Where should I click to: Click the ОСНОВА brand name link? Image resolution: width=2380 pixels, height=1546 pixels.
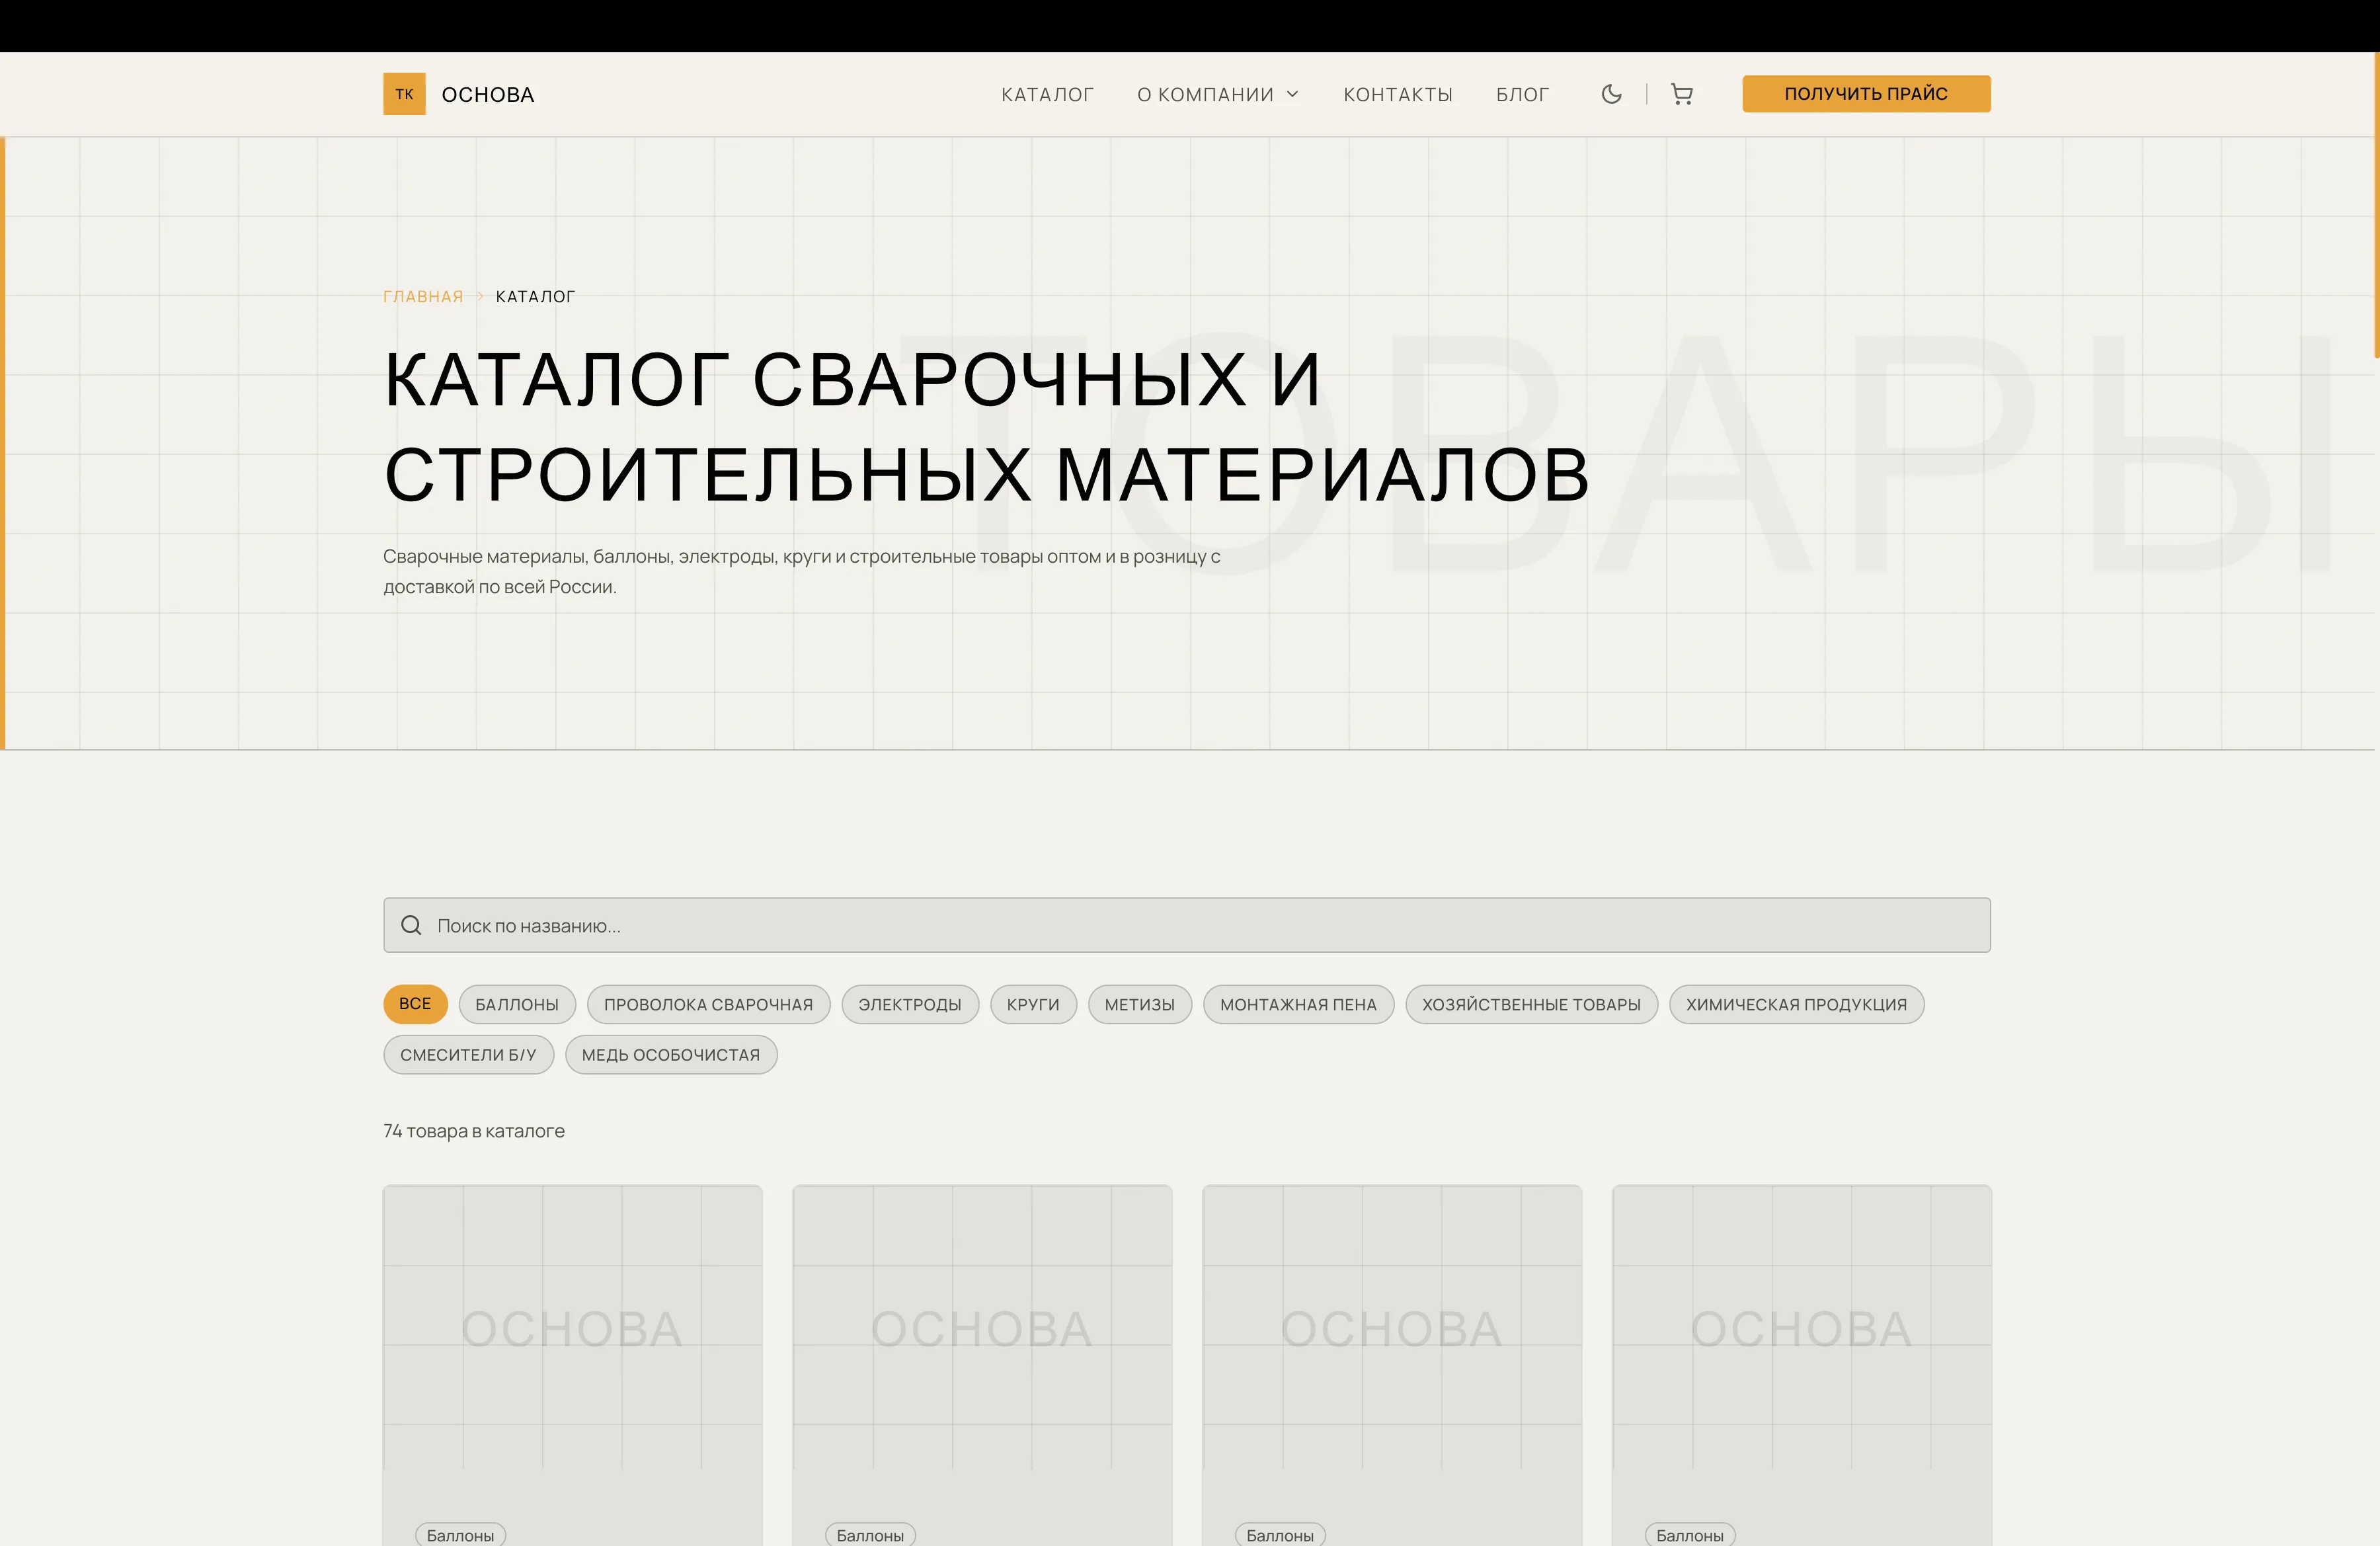[488, 94]
